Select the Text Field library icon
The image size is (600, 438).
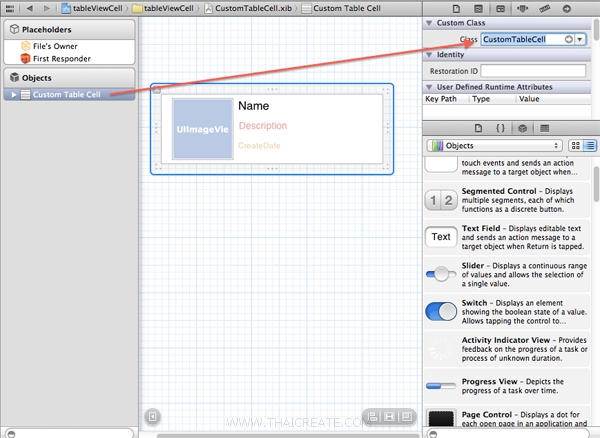(x=441, y=237)
